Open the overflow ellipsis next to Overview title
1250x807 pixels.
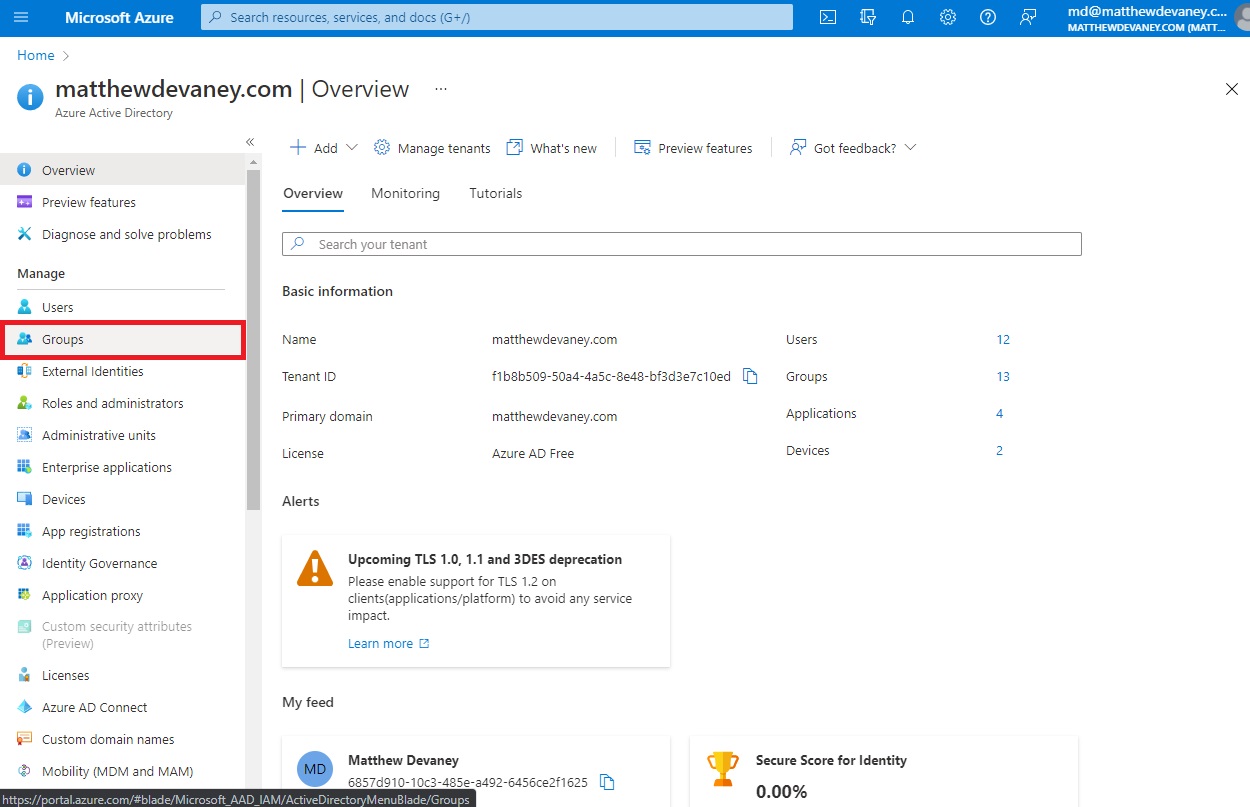point(440,89)
